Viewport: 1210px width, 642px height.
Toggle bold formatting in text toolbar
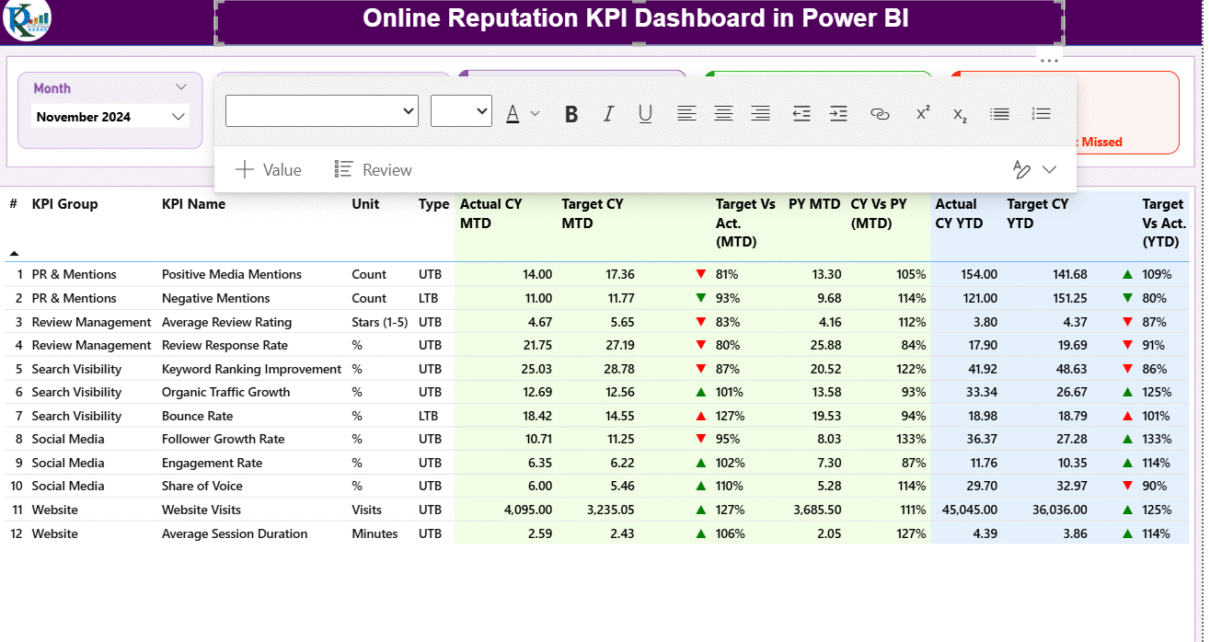coord(571,114)
